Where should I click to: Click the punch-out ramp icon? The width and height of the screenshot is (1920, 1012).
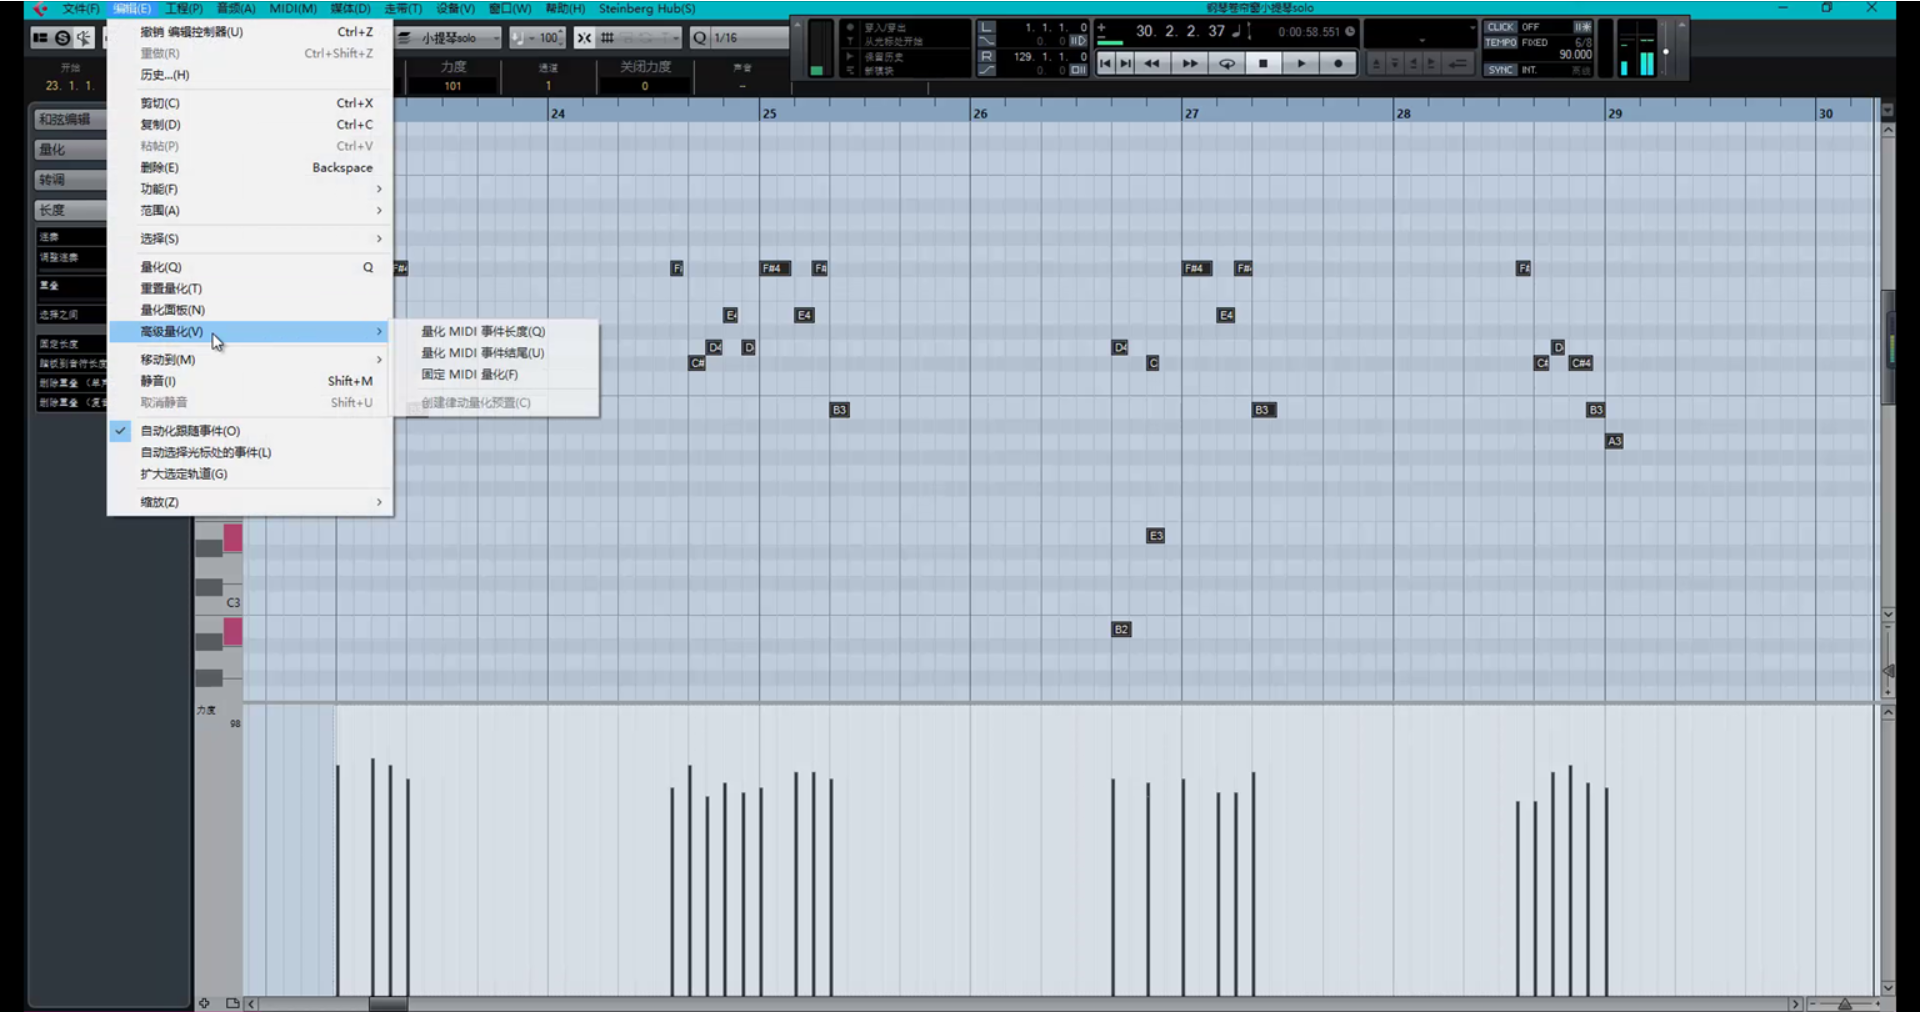point(987,70)
